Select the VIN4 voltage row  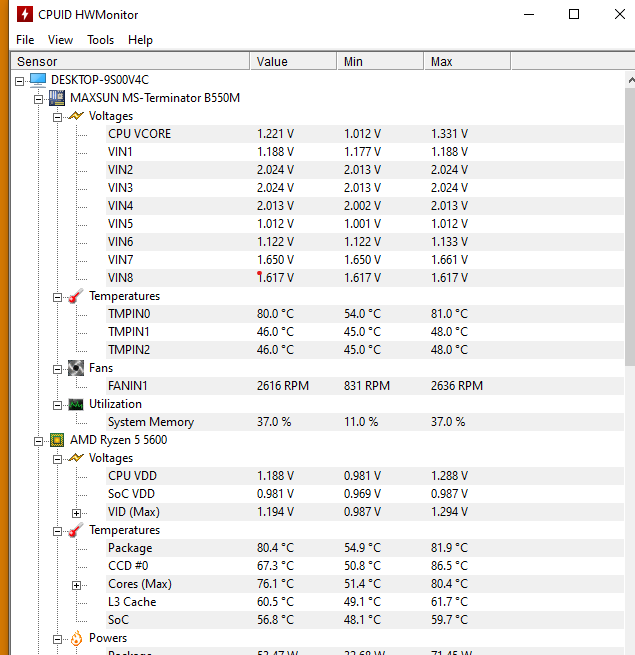pos(365,206)
